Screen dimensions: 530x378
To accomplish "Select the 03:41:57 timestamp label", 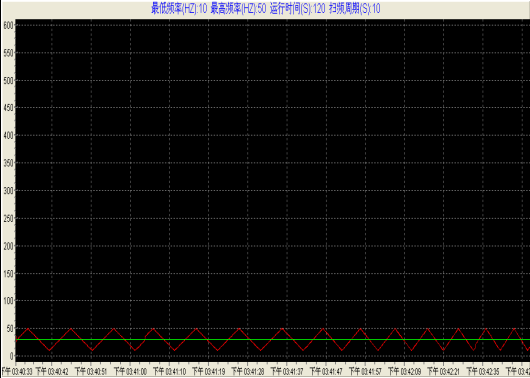I will pos(365,372).
